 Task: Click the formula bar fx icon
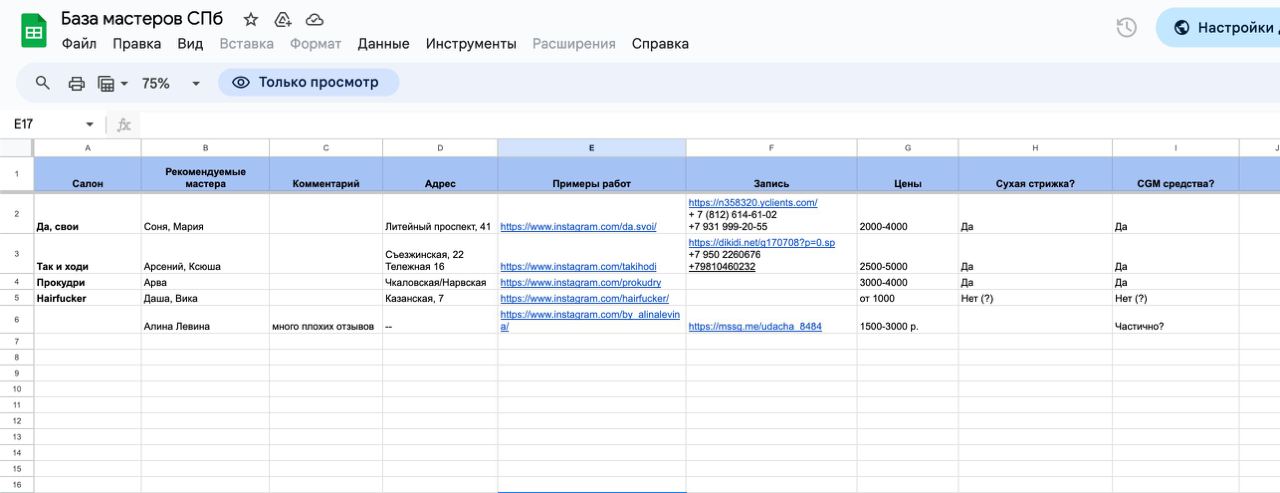[124, 125]
